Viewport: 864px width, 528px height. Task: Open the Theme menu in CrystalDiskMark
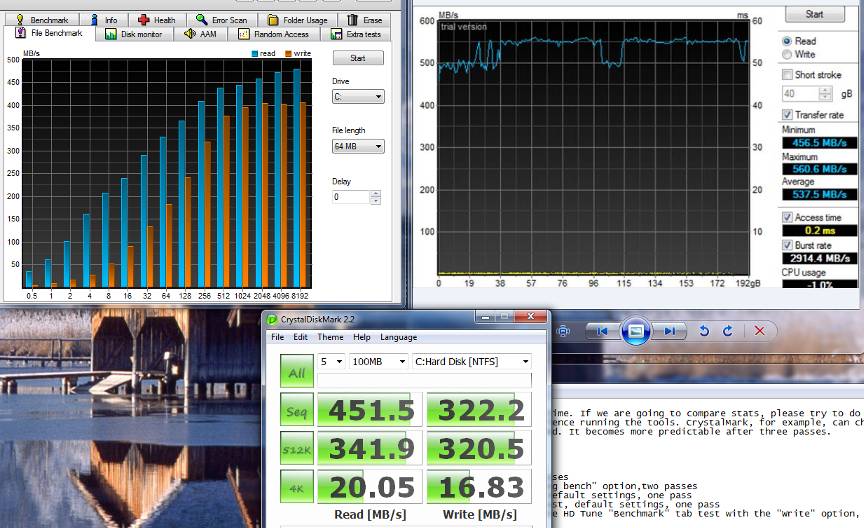[330, 337]
